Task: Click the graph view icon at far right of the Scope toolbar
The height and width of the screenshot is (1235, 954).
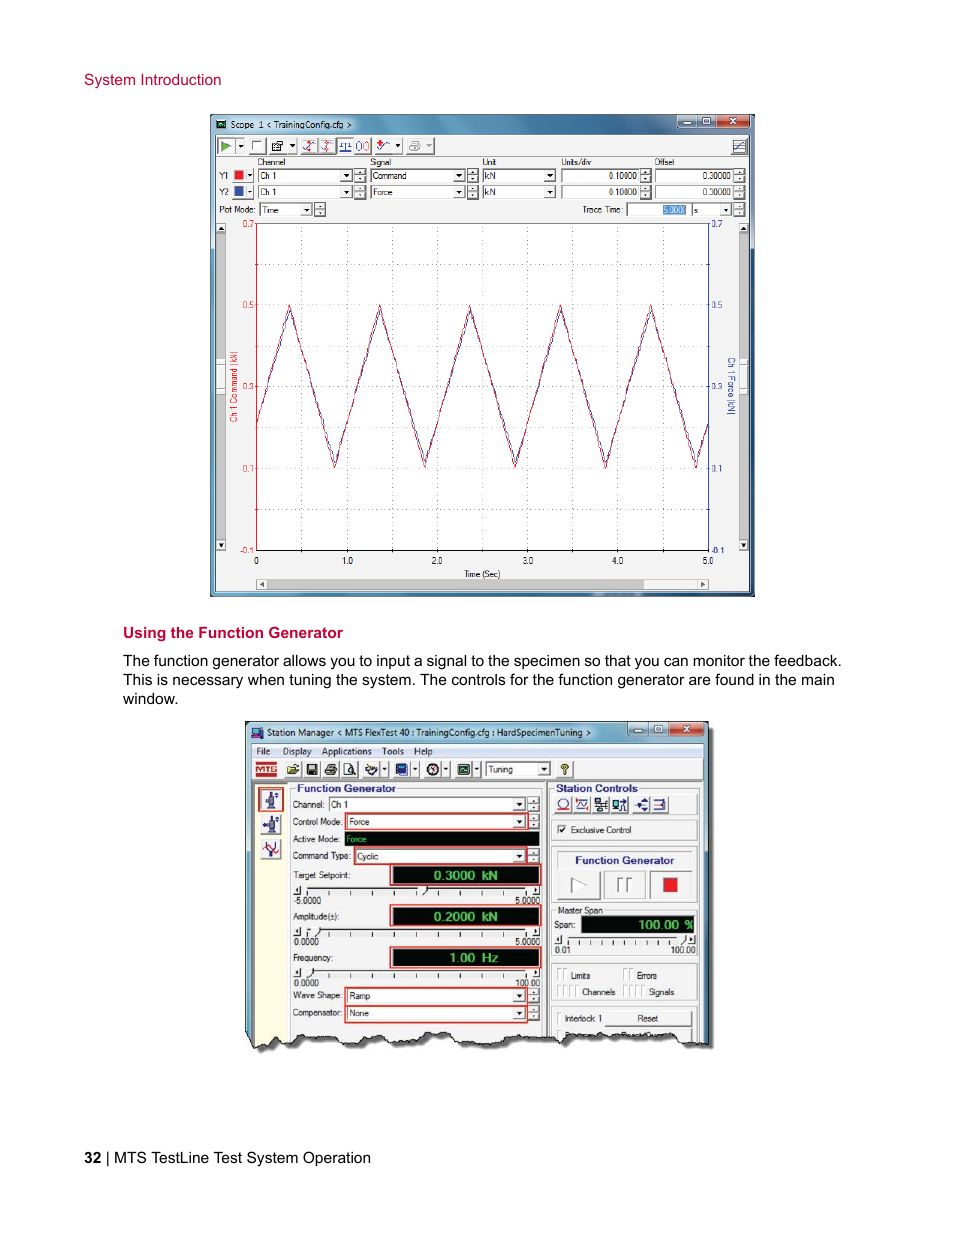Action: (x=739, y=146)
